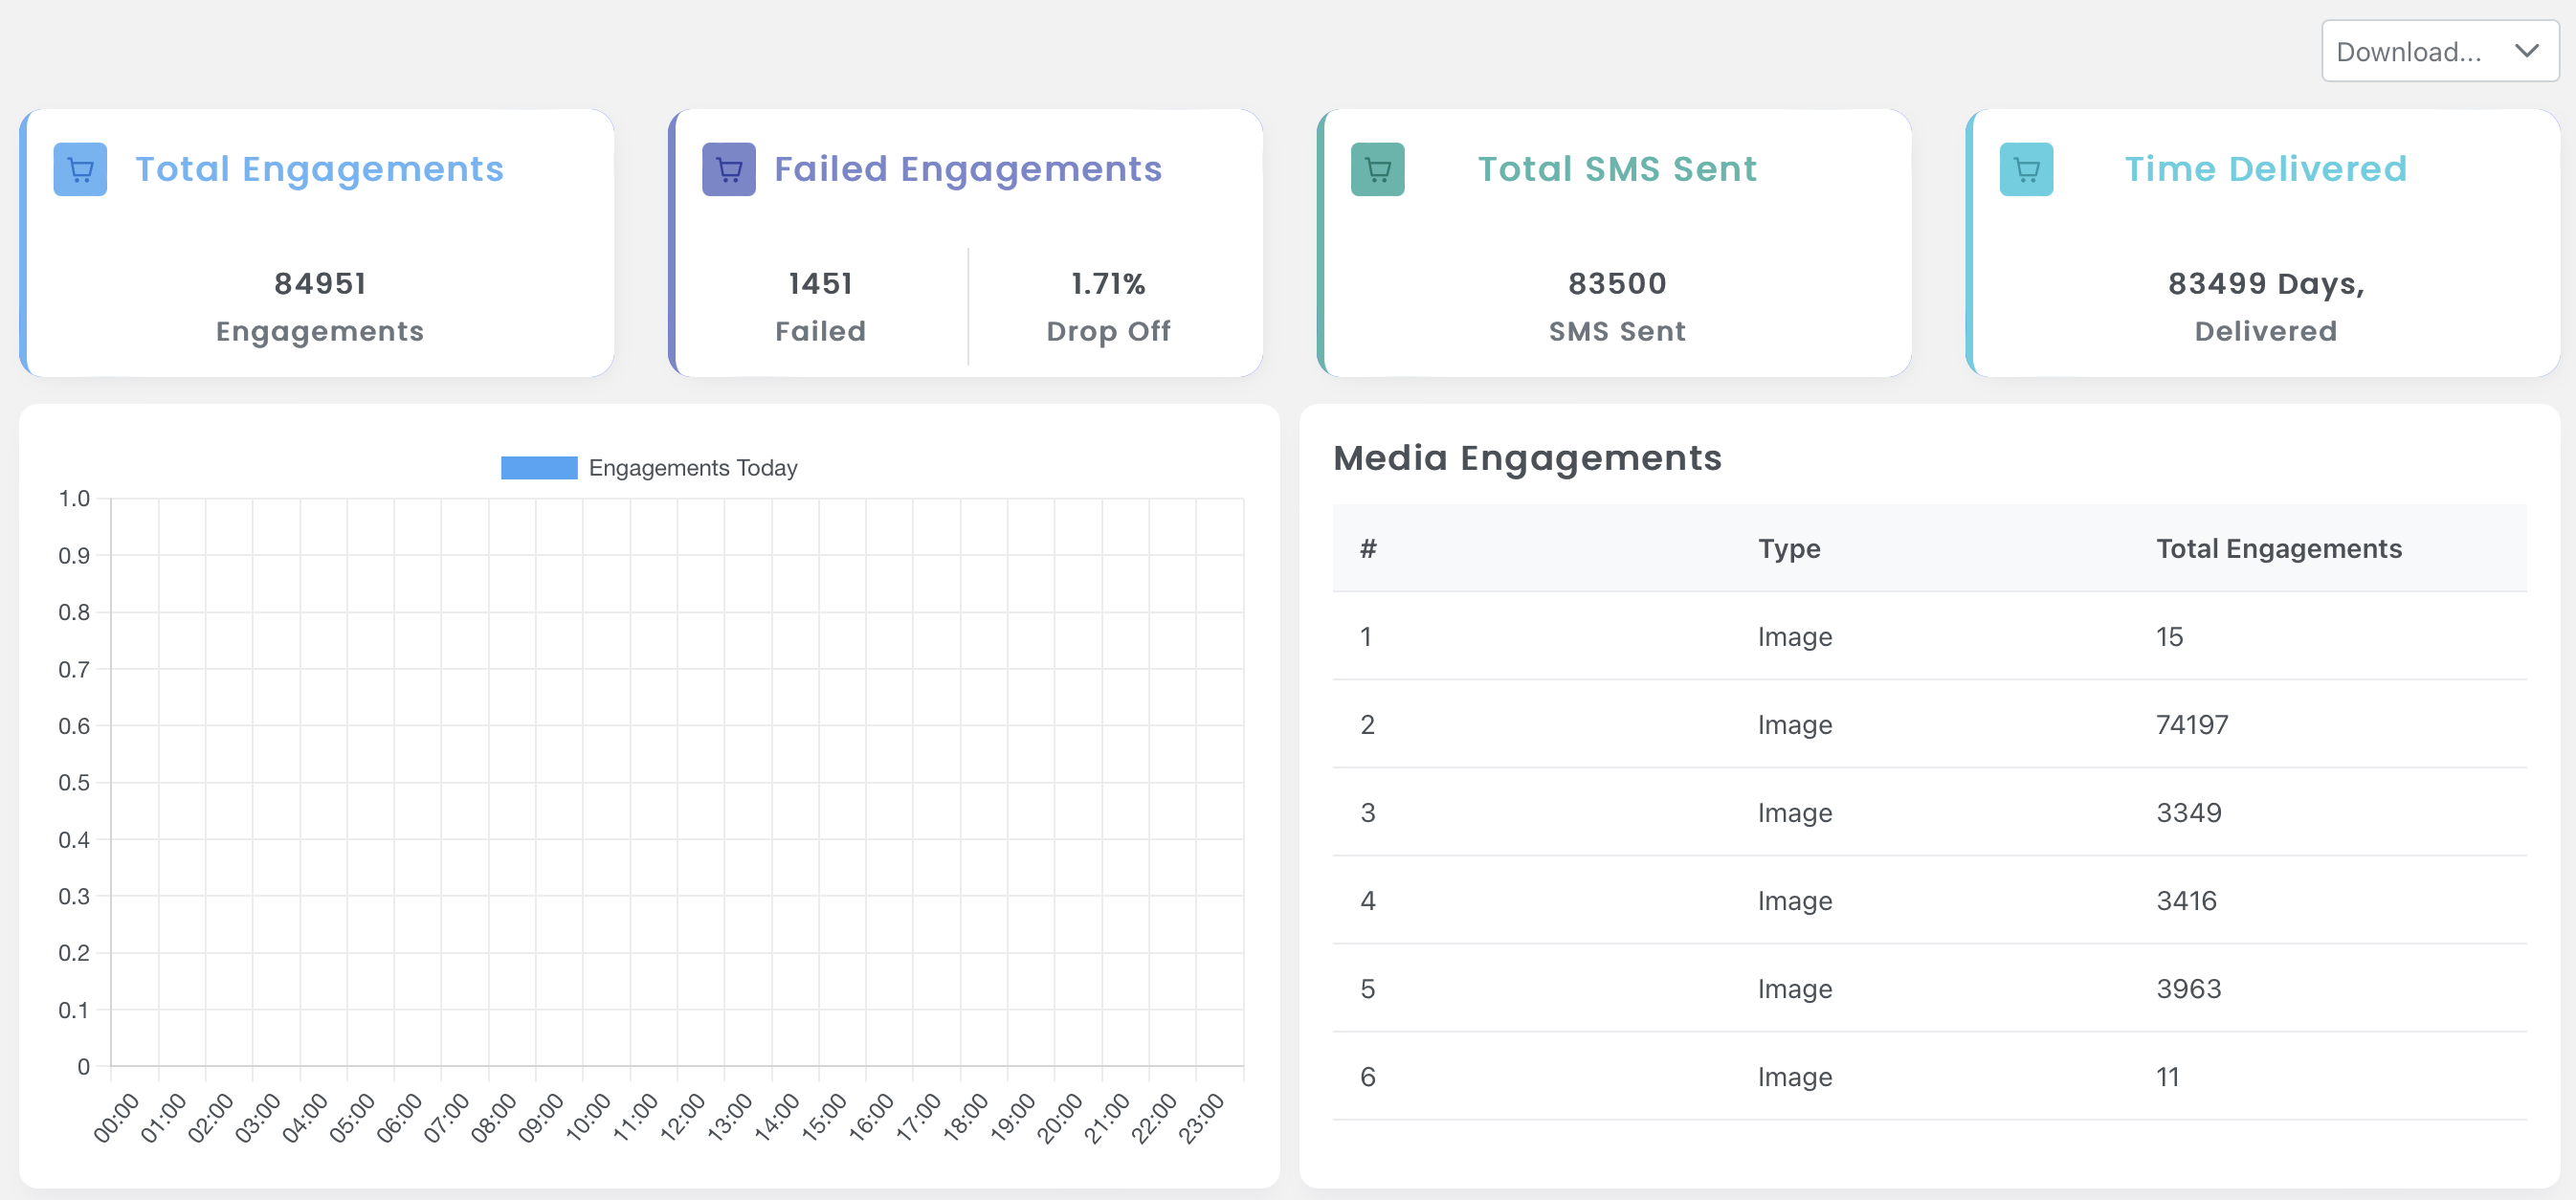Click the SMS Sent label
This screenshot has width=2576, height=1200.
[x=1617, y=331]
